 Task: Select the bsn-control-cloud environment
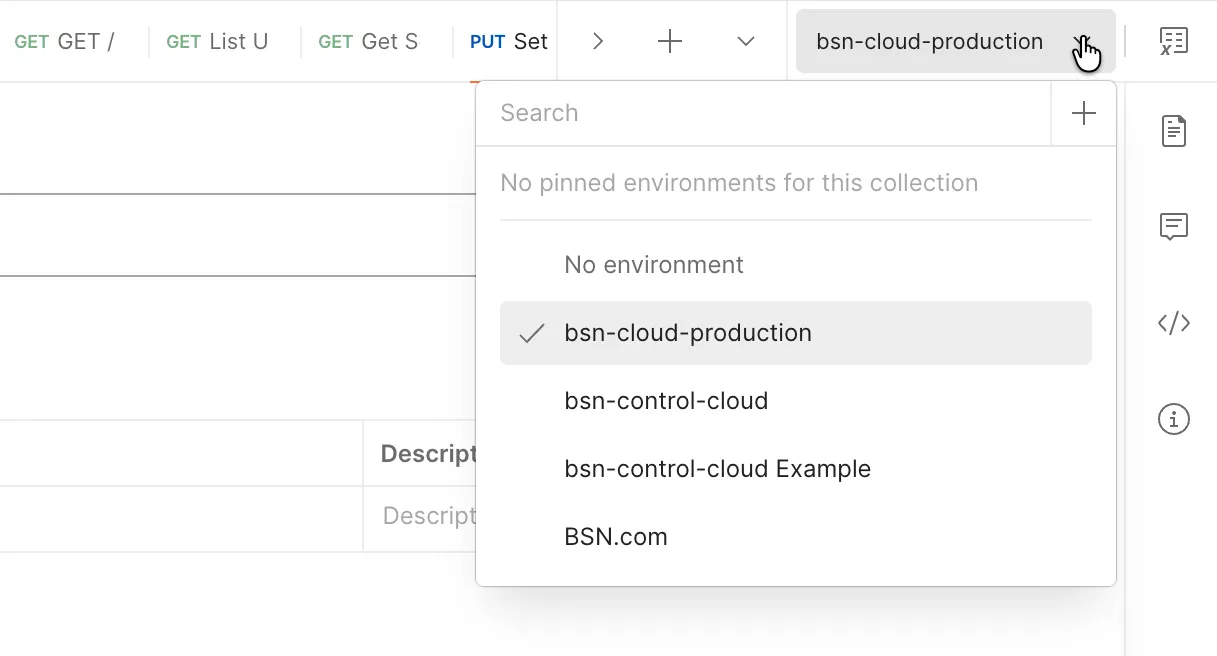click(x=795, y=401)
